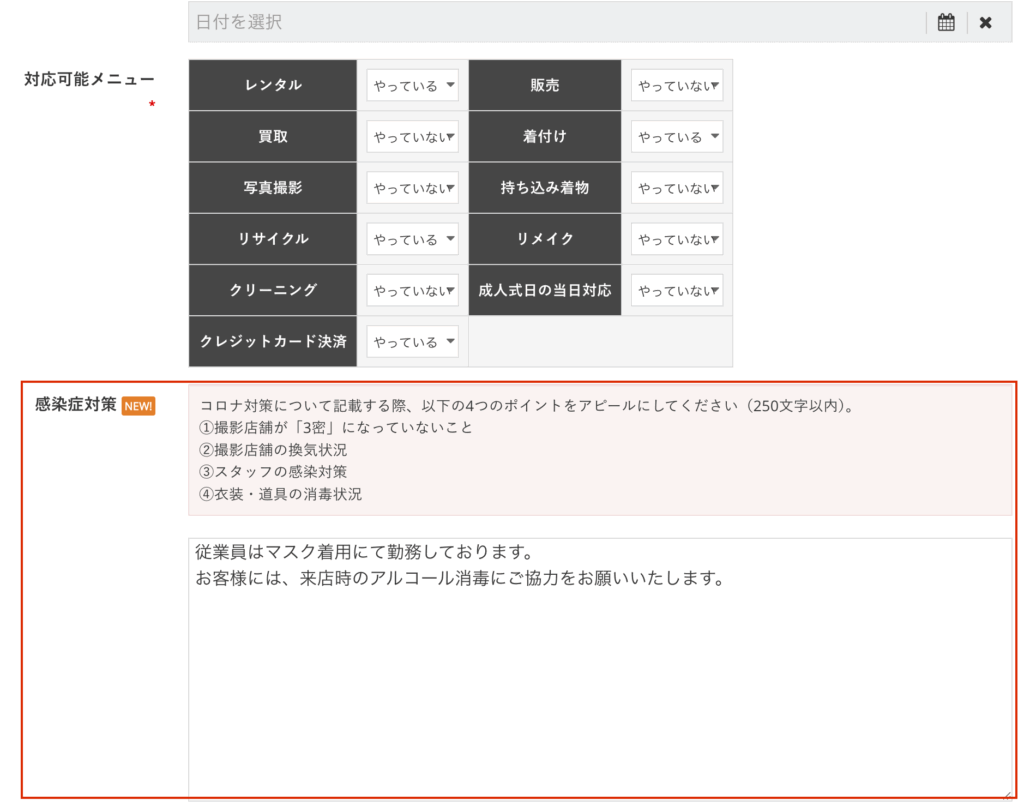Open the 販売 availability dropdown

(676, 86)
